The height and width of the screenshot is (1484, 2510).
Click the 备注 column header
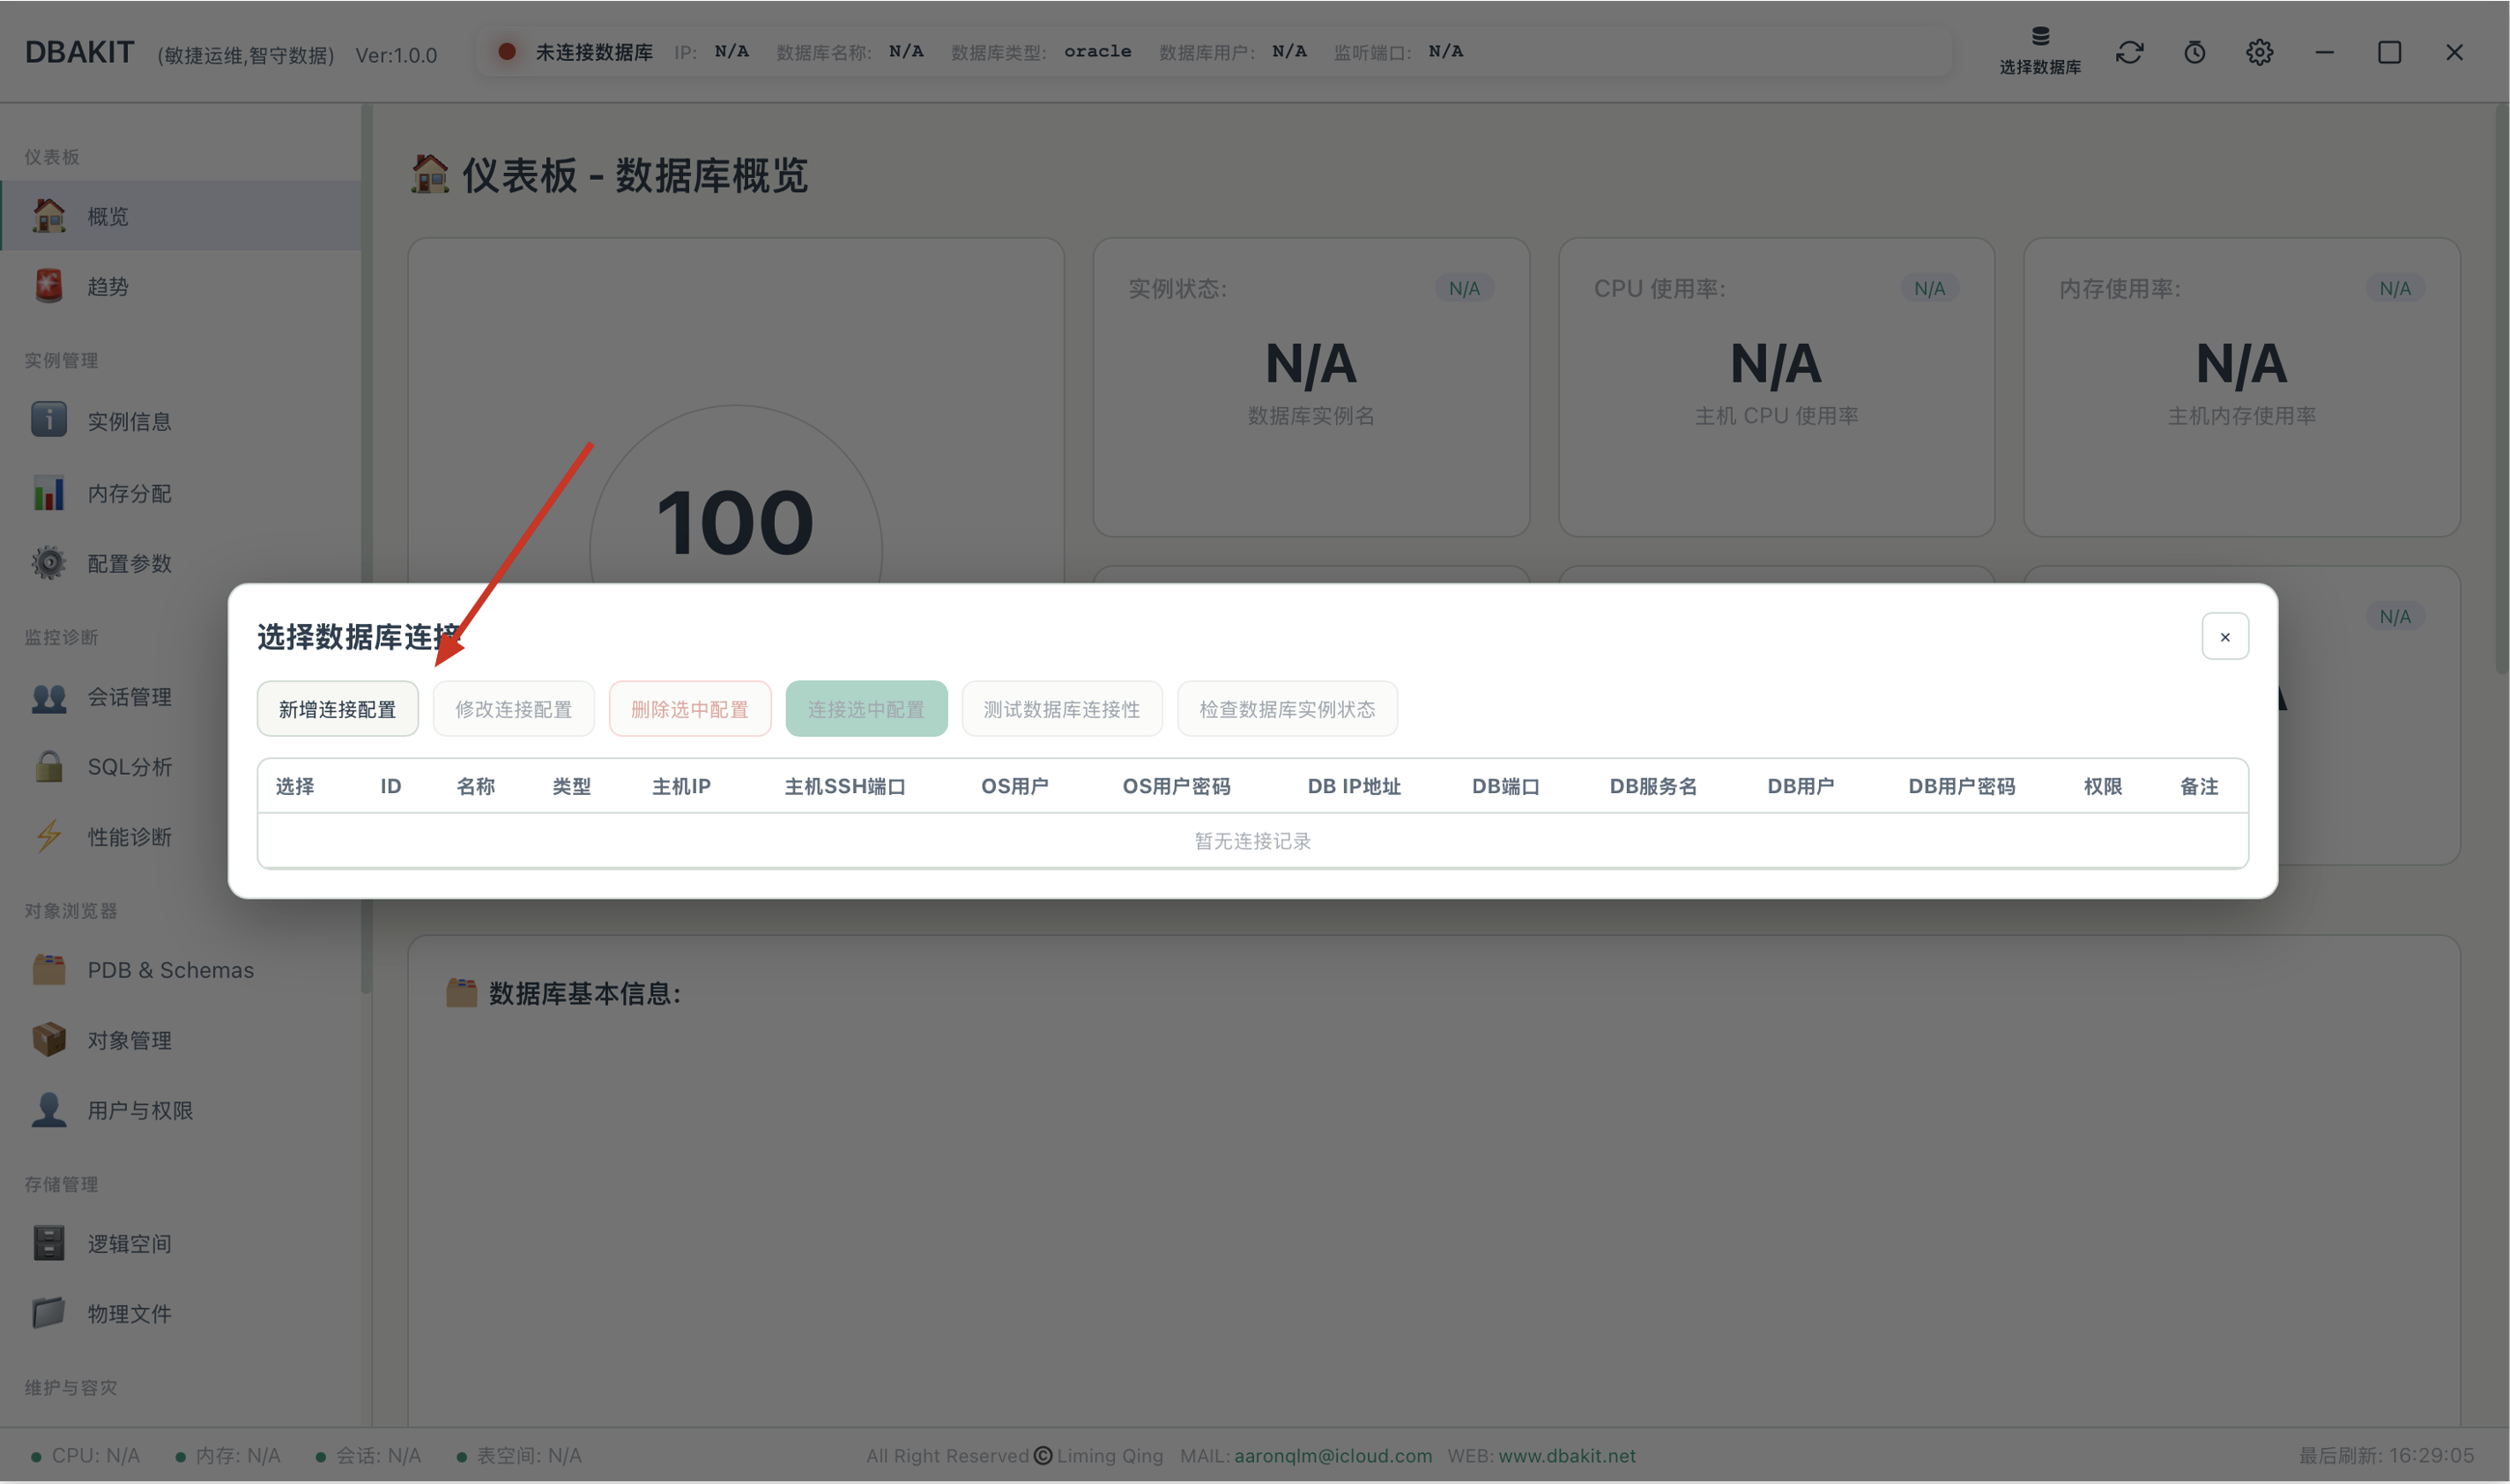pos(2198,786)
